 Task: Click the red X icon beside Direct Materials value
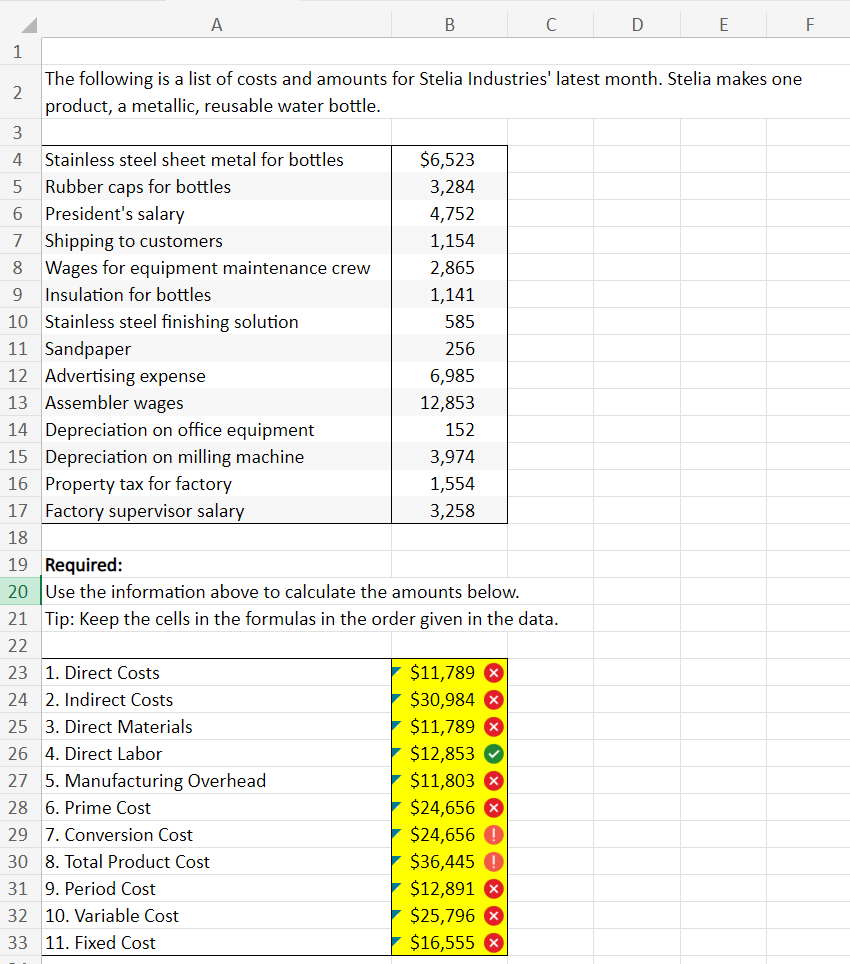point(494,727)
